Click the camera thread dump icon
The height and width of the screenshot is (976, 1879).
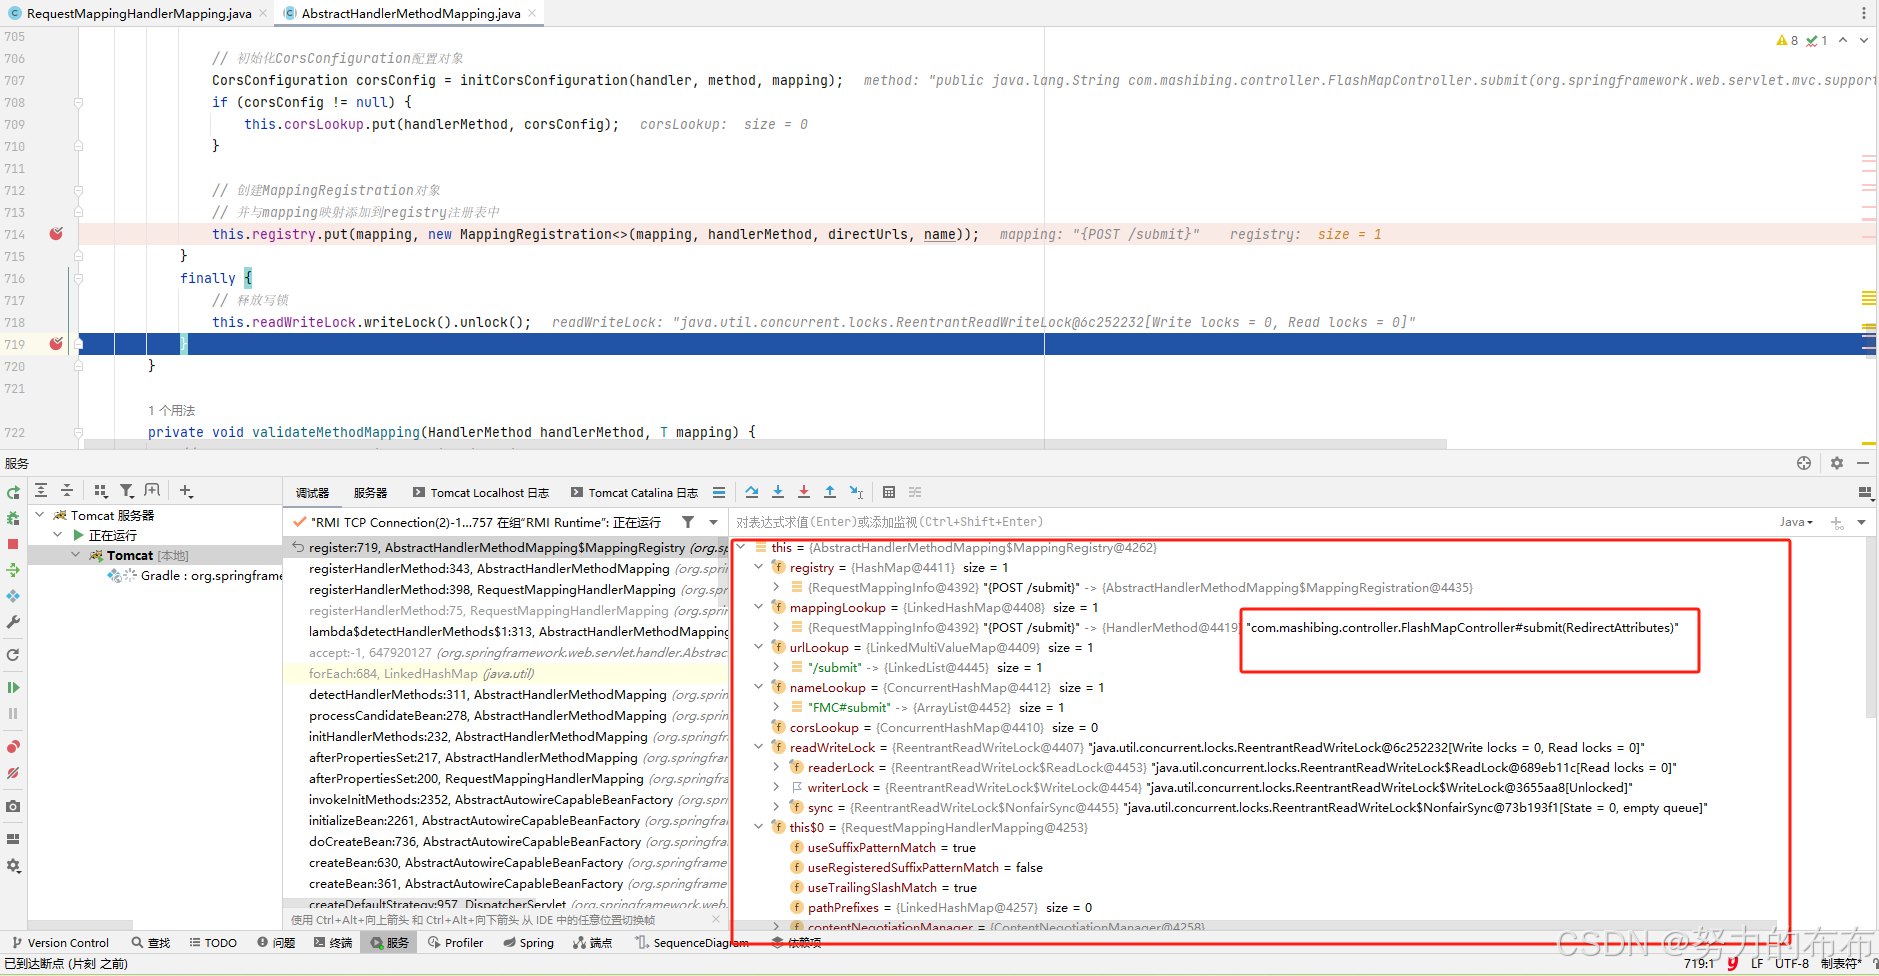(x=13, y=806)
